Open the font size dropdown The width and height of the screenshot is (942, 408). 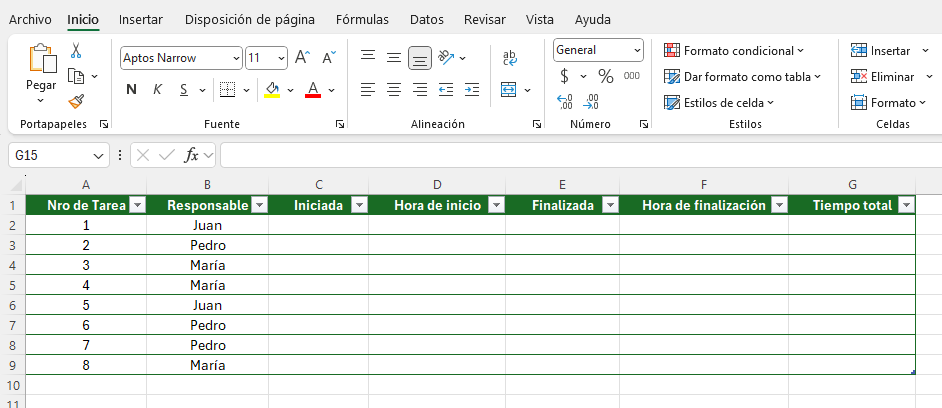click(x=282, y=58)
